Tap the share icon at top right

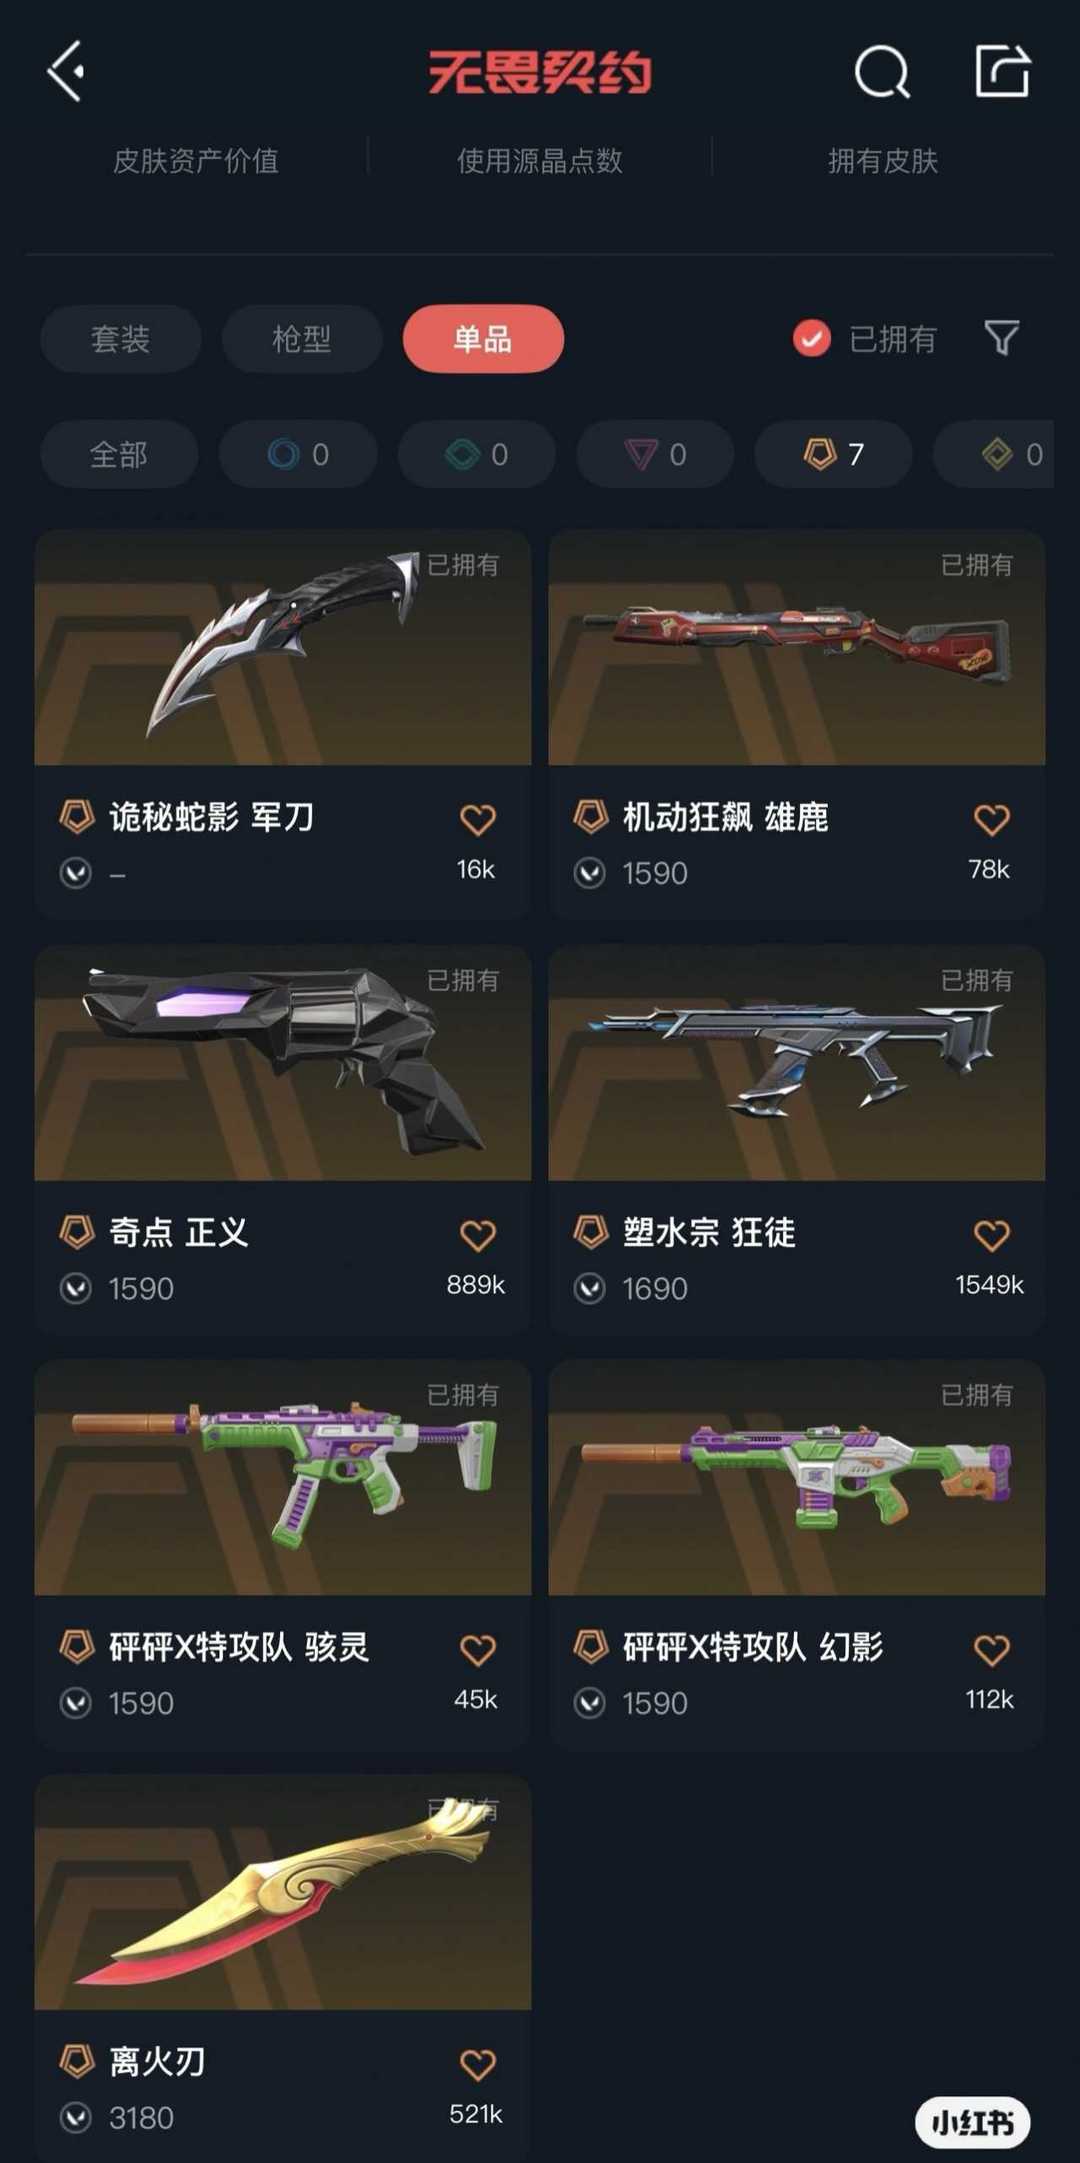pos(1002,71)
